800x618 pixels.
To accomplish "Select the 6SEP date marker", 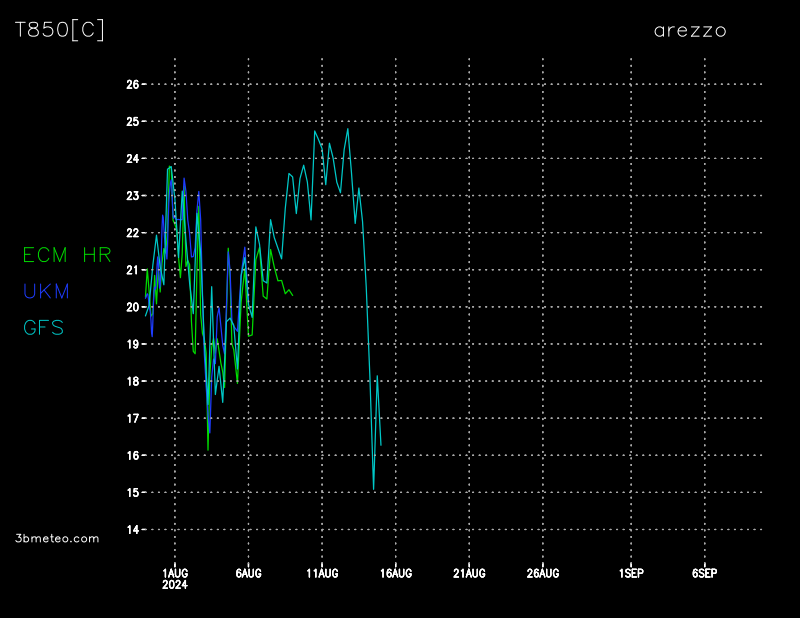I will (704, 573).
